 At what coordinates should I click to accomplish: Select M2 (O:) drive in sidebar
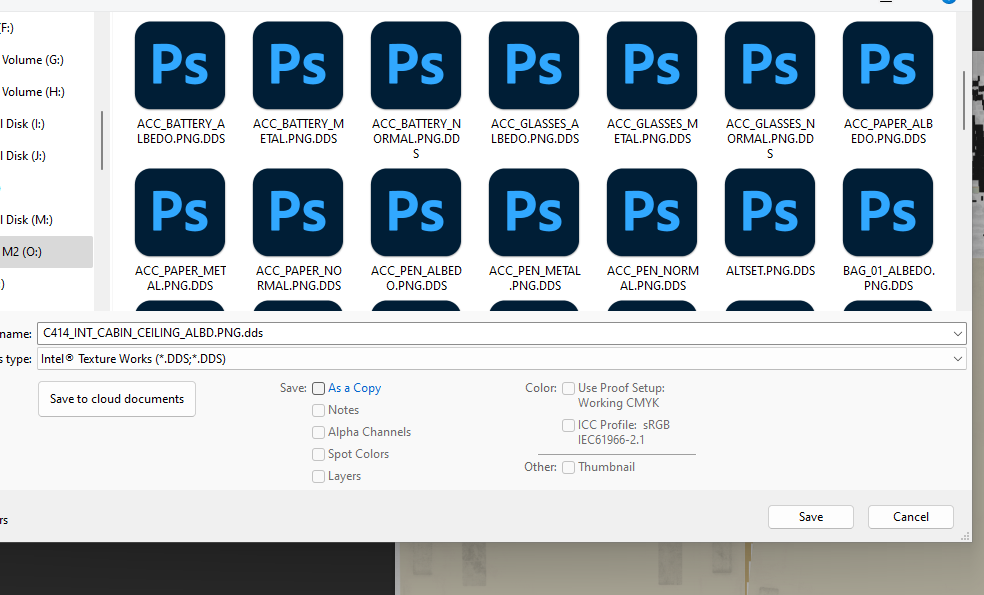46,252
